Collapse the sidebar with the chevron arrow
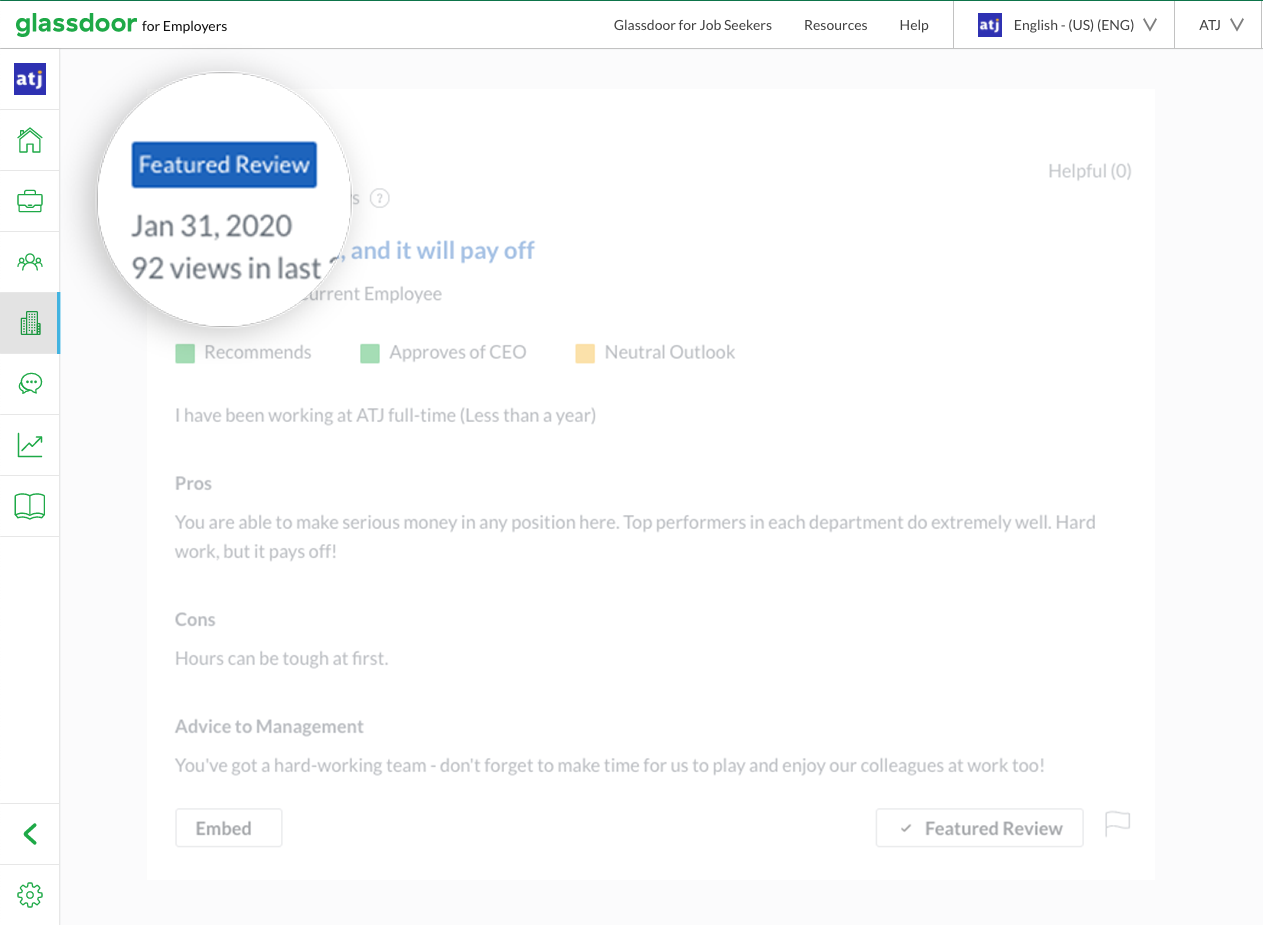The width and height of the screenshot is (1263, 925). pyautogui.click(x=30, y=833)
